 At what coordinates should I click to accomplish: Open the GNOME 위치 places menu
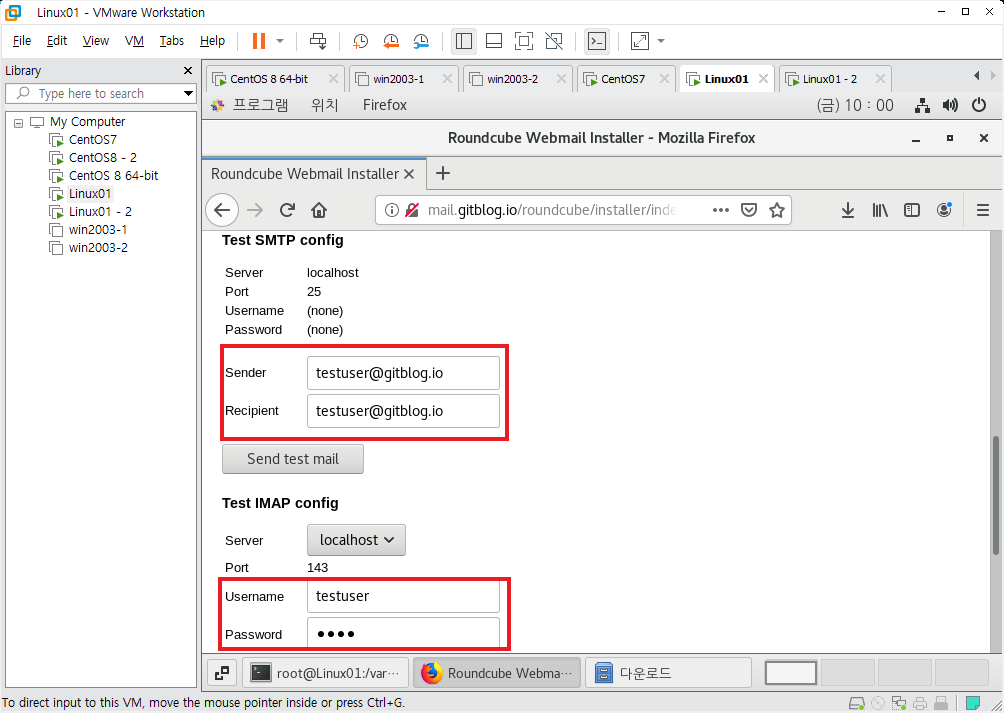[x=325, y=105]
